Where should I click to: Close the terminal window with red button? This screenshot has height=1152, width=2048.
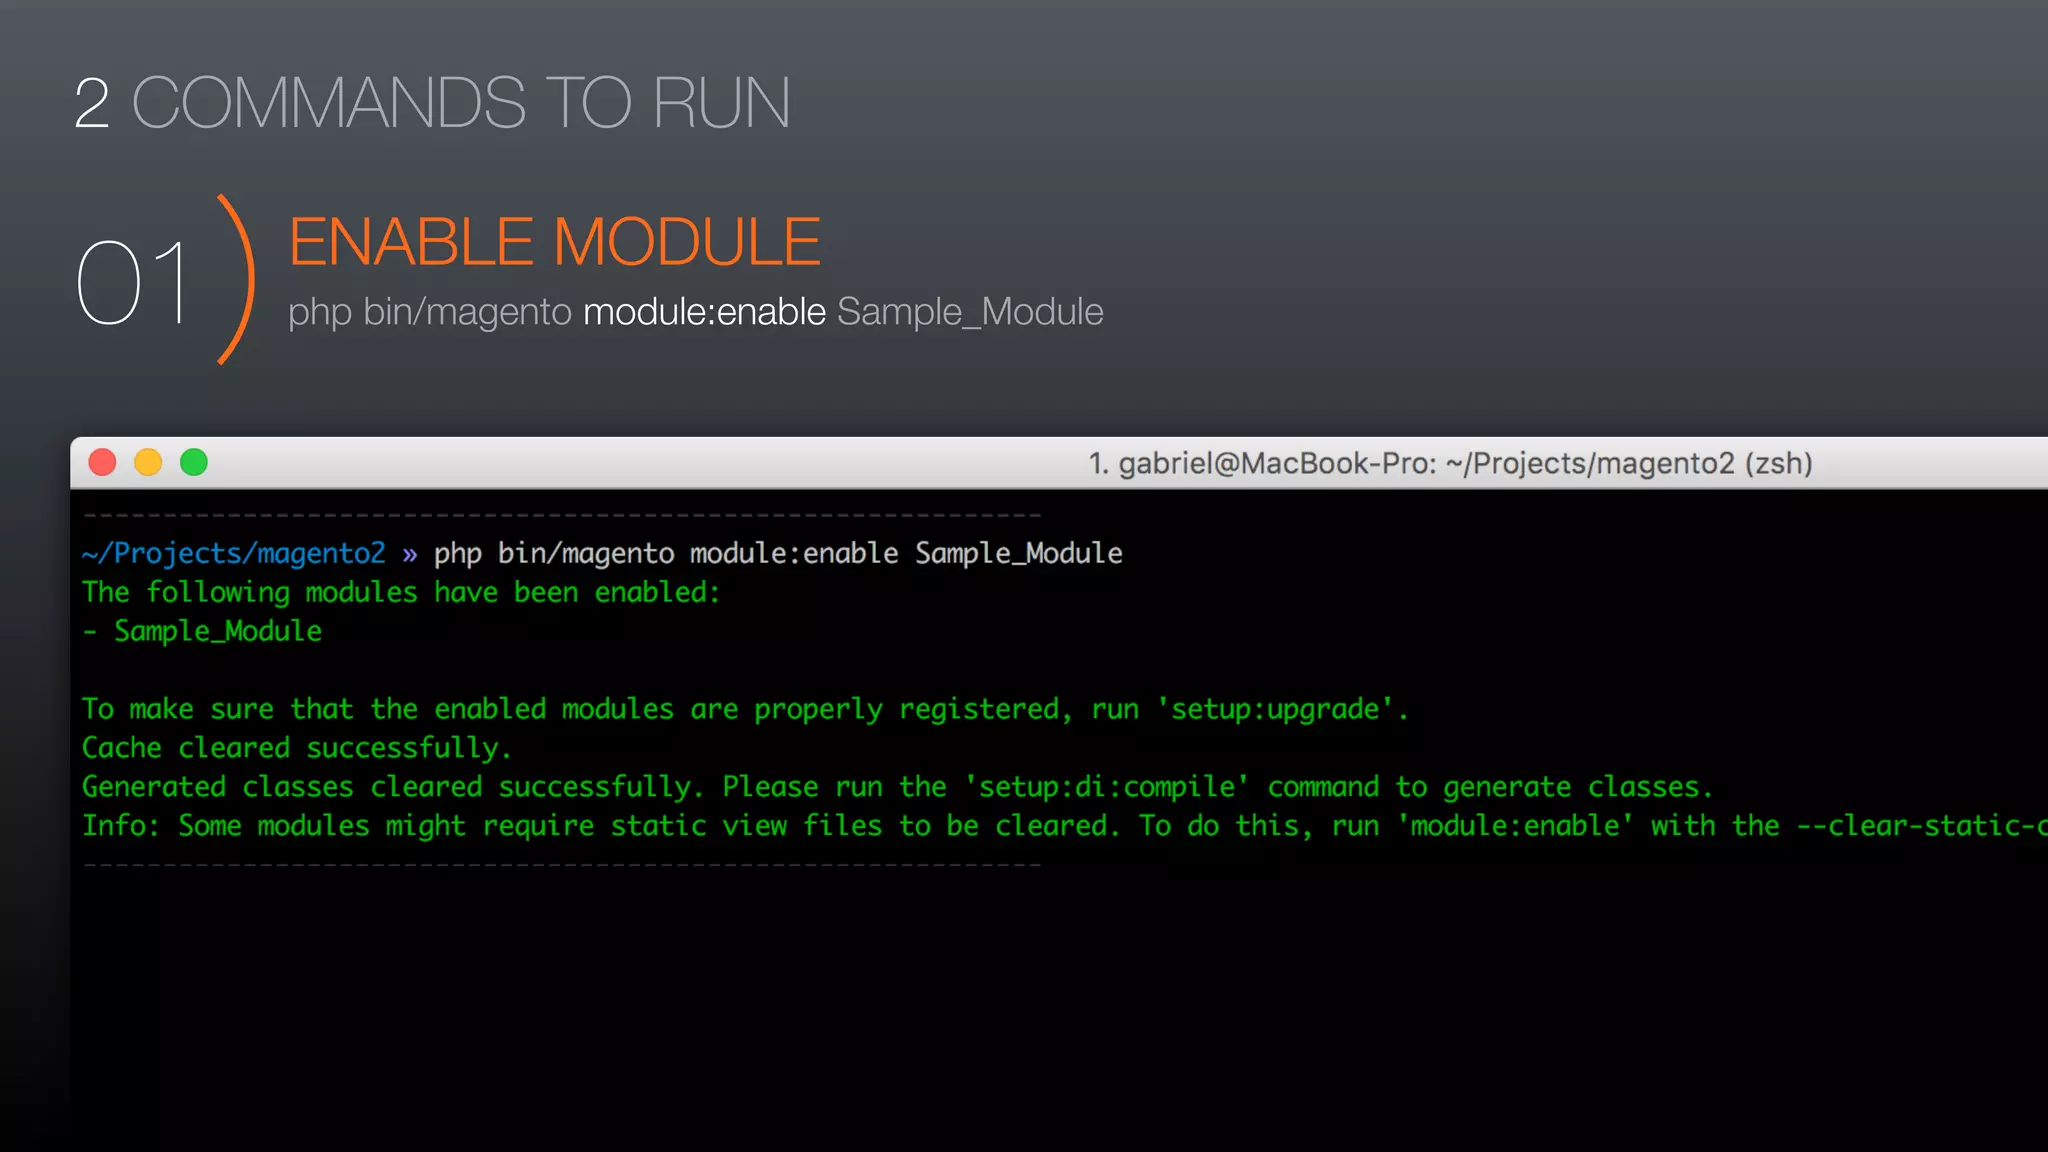coord(103,462)
